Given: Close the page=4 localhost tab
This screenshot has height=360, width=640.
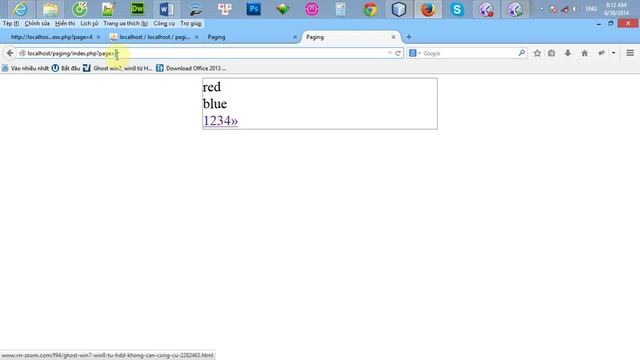Looking at the screenshot, I should (x=98, y=37).
